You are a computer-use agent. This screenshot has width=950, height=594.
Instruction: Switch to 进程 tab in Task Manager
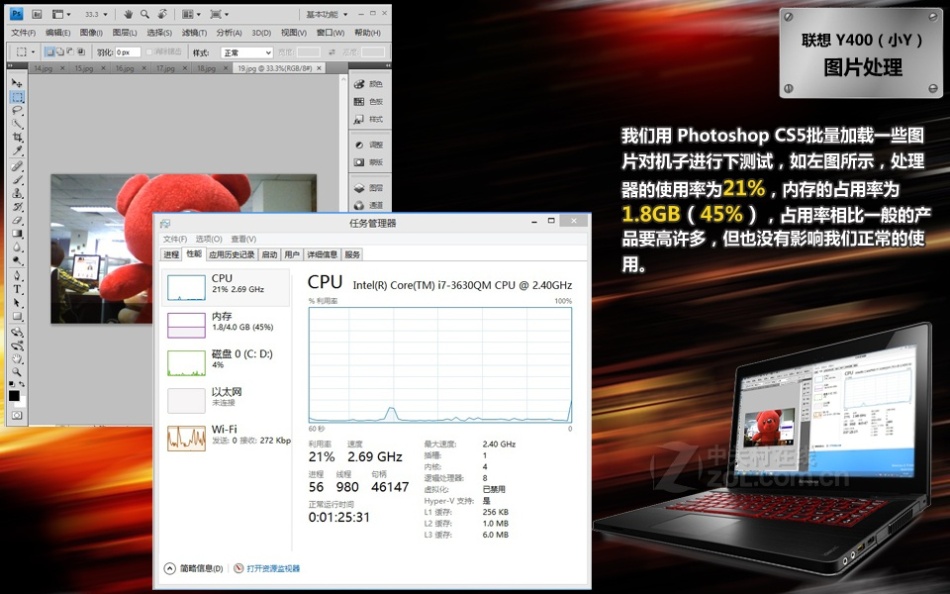click(x=171, y=255)
